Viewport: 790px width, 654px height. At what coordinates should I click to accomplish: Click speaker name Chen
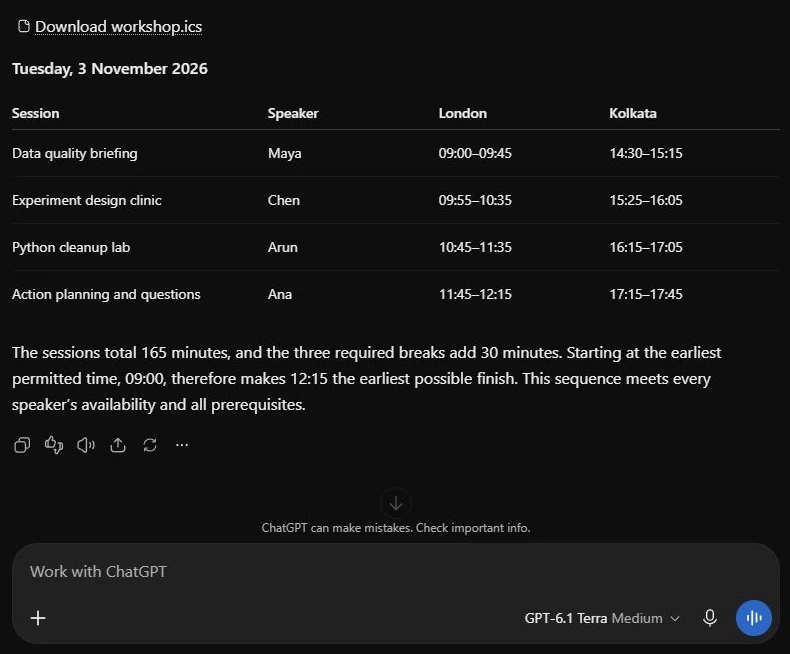284,200
